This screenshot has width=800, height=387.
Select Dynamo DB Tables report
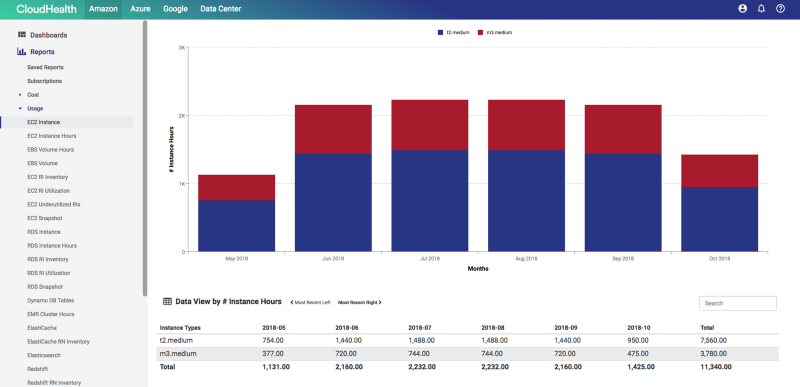[x=51, y=301]
